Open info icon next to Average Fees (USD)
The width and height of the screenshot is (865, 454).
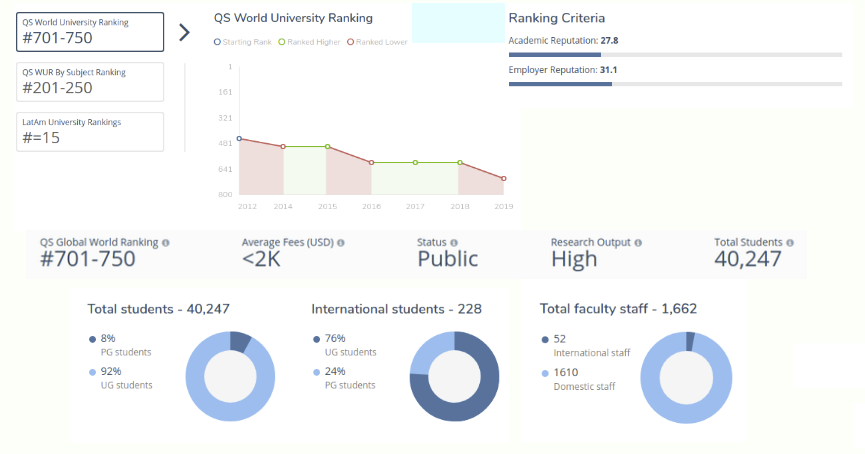point(341,243)
